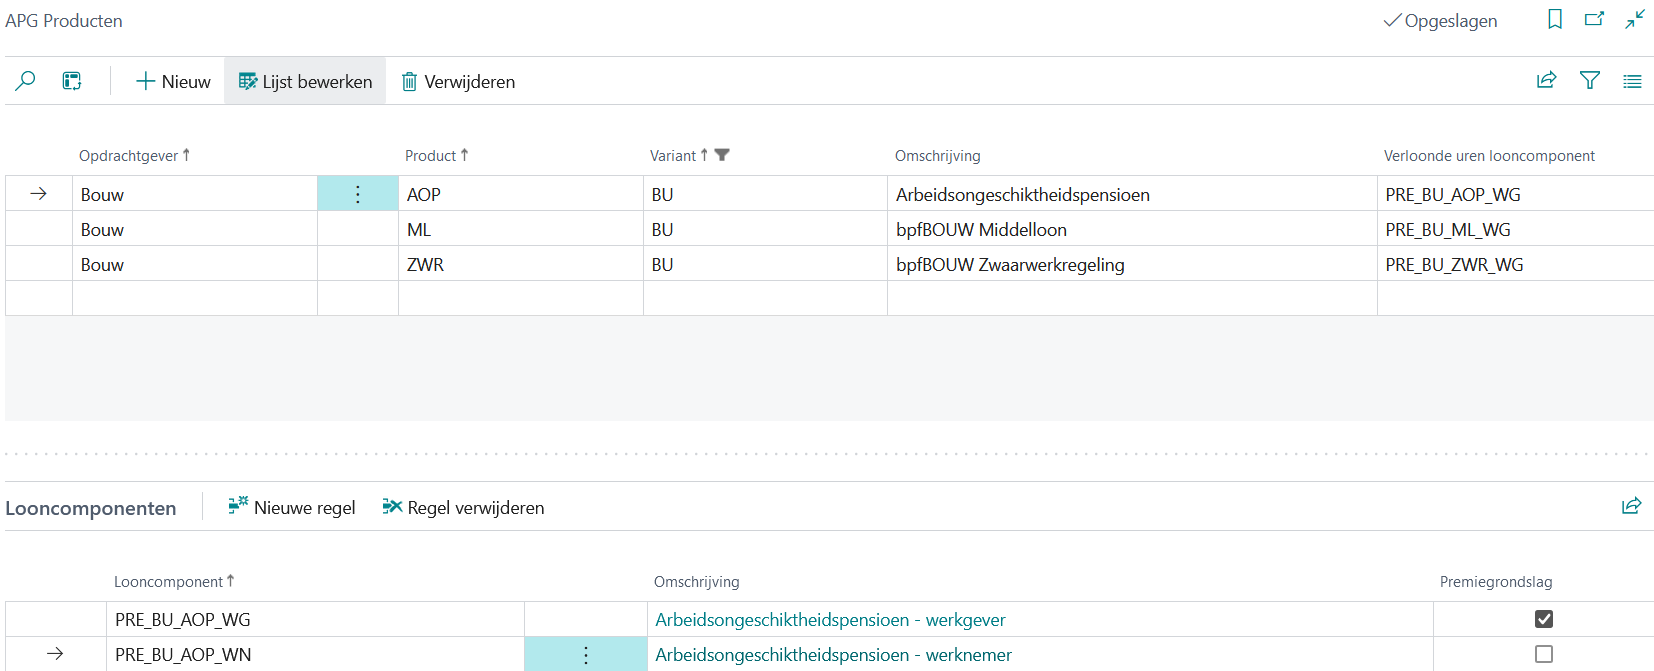Click the search magnifier icon
Screen dimensions: 1654x671
pos(26,81)
